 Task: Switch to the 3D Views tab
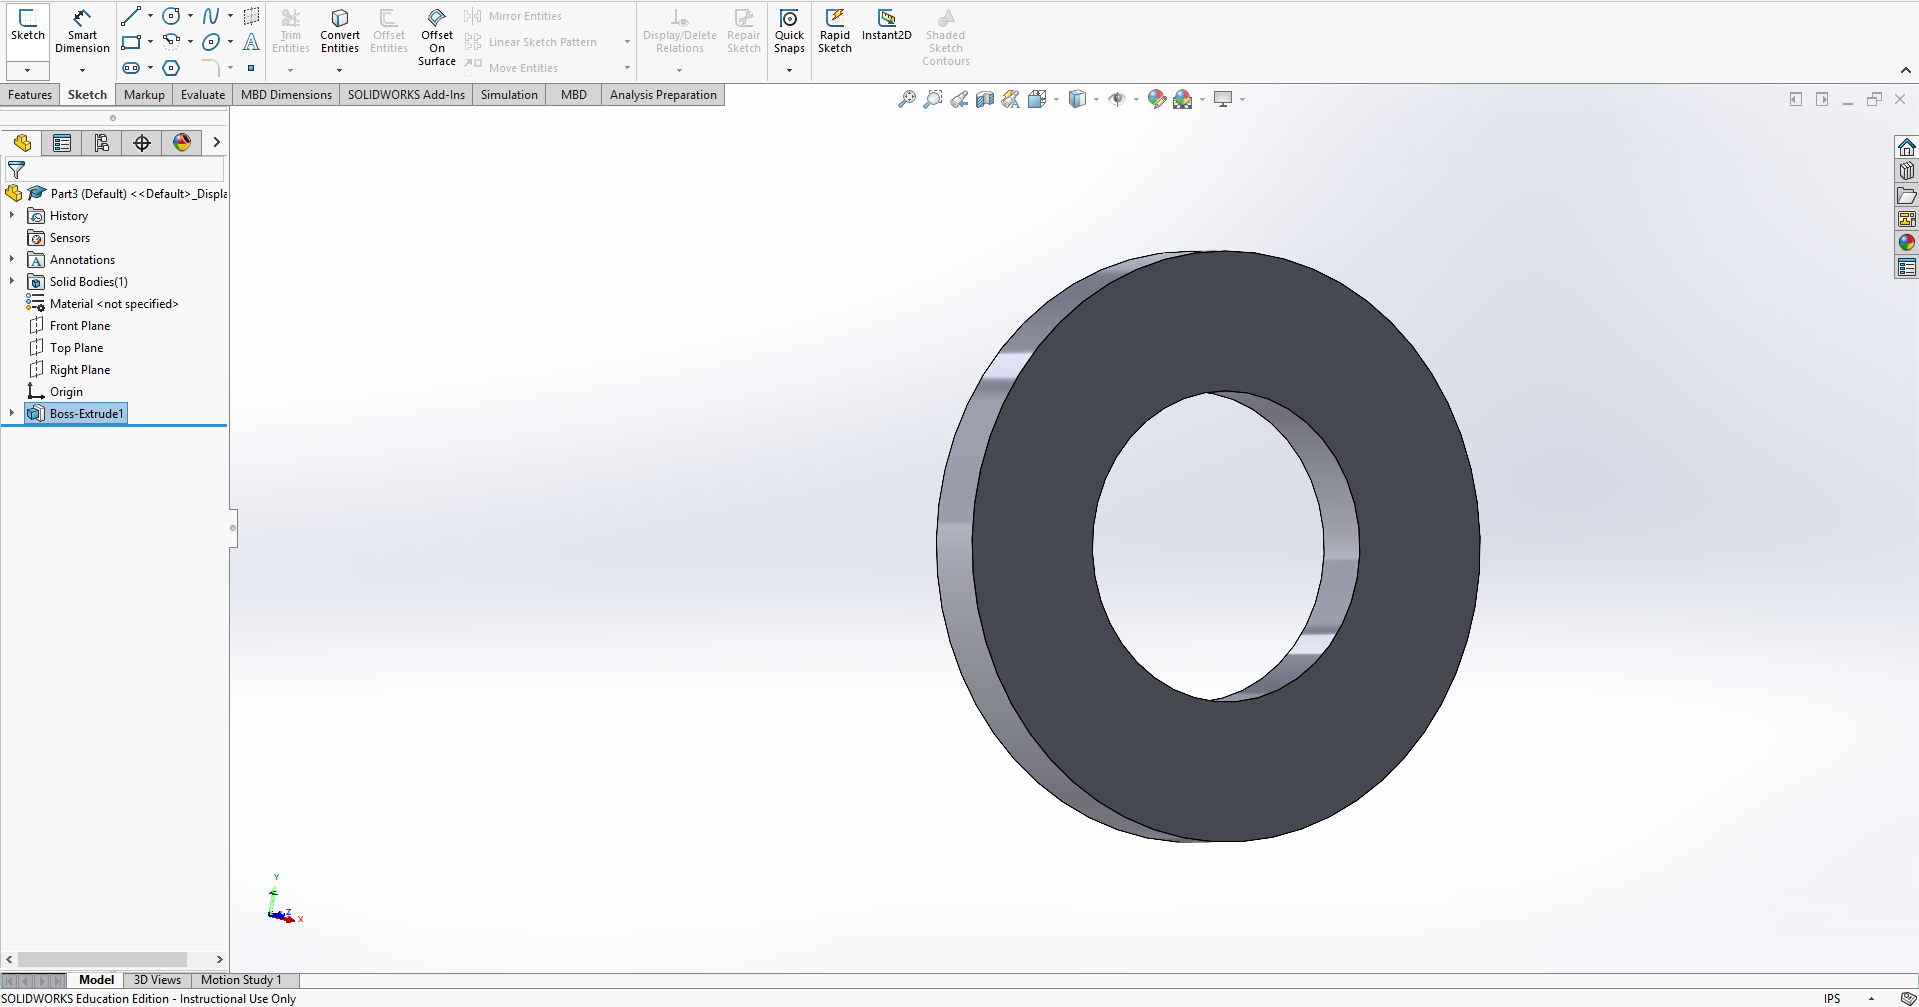tap(157, 980)
